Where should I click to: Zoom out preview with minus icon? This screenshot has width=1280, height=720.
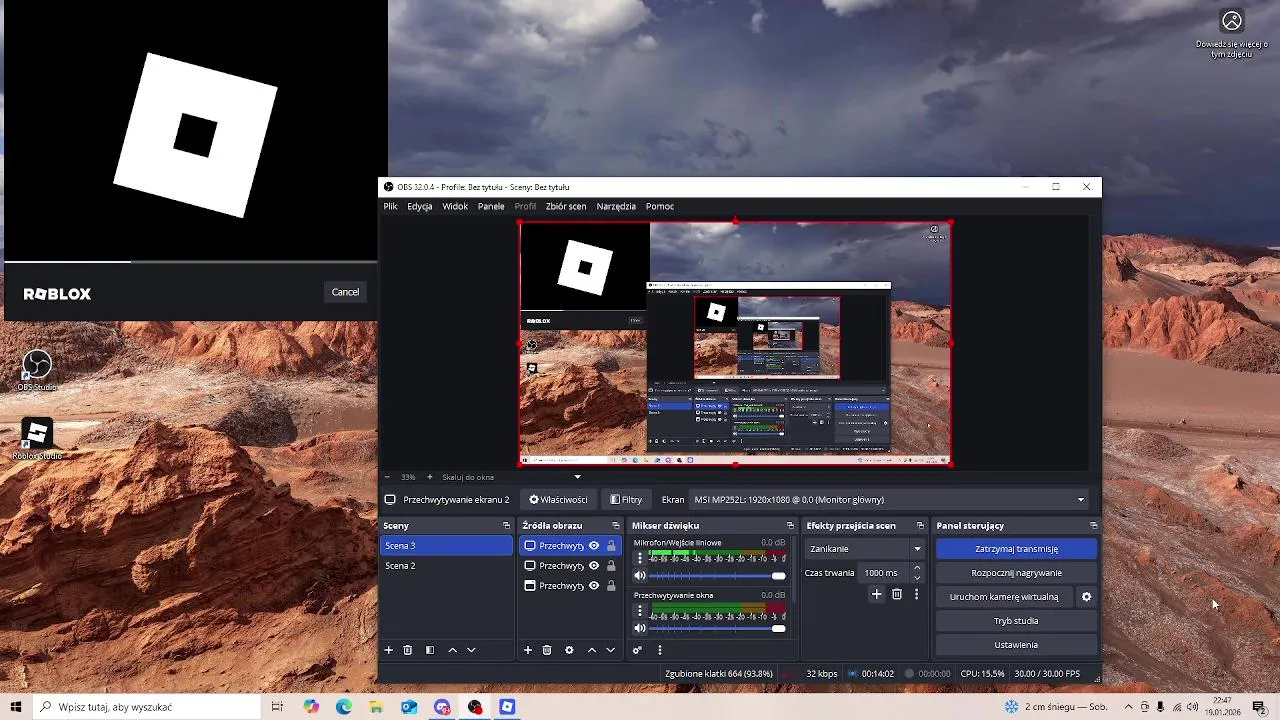(x=387, y=477)
